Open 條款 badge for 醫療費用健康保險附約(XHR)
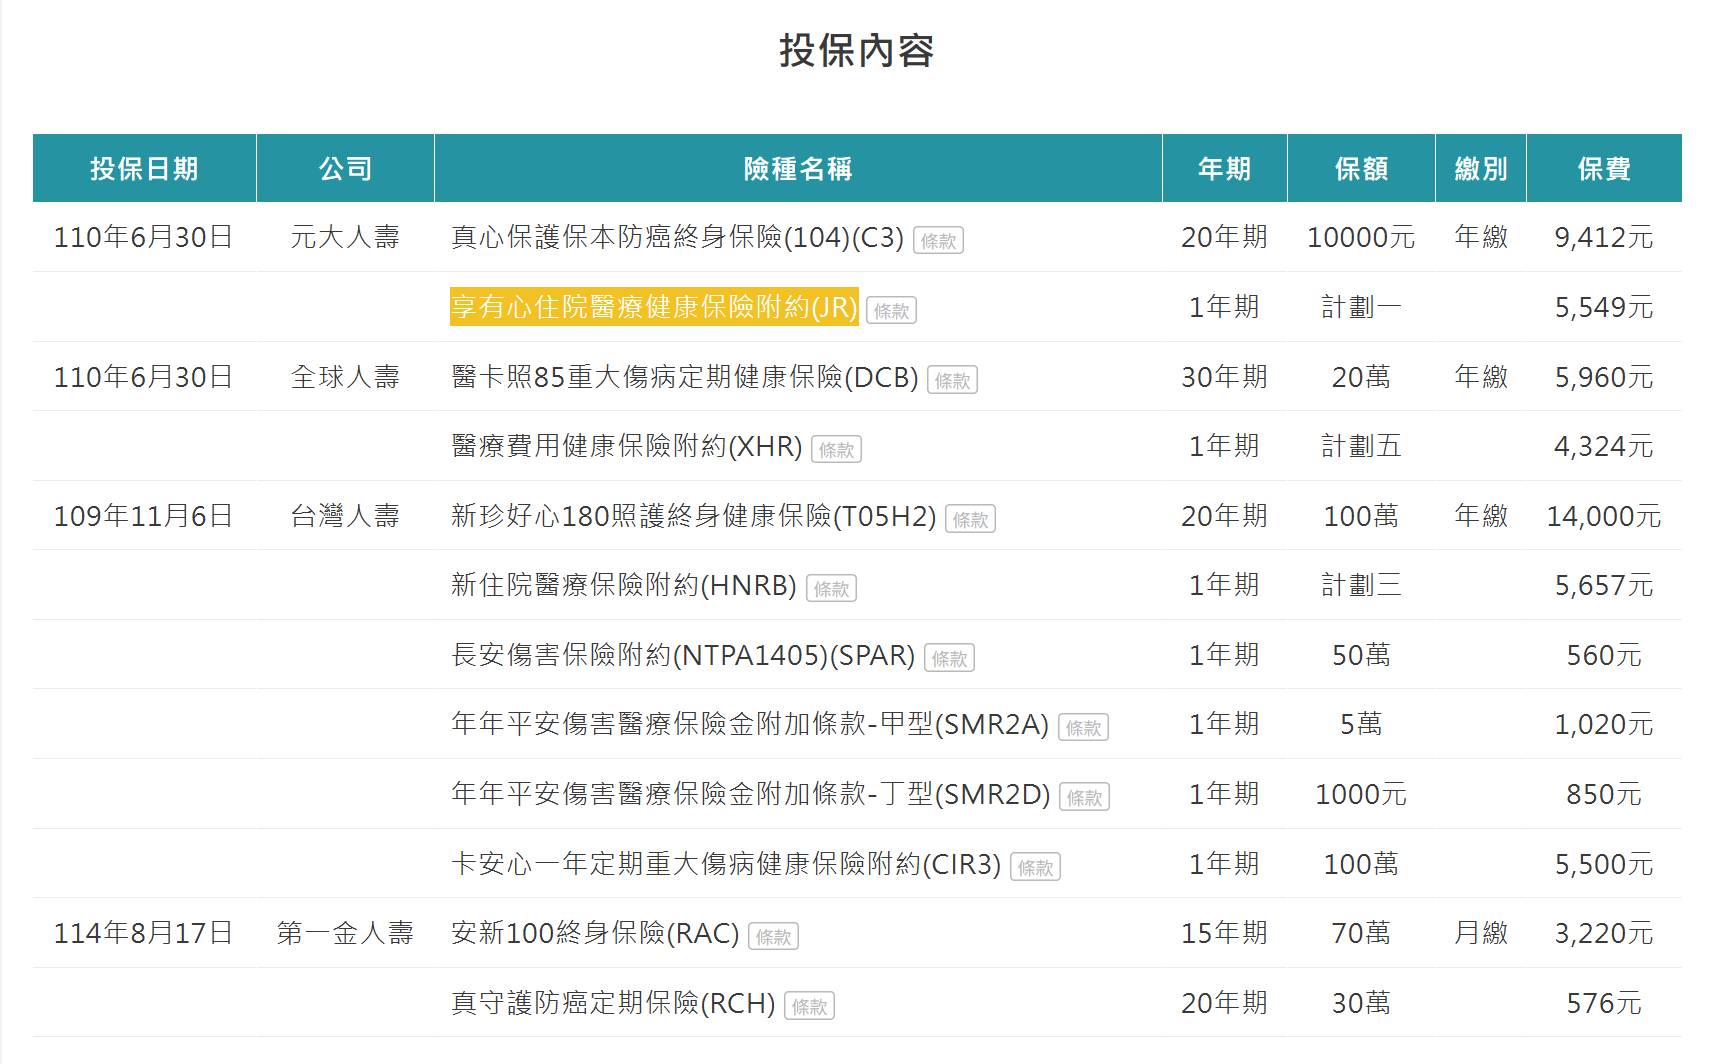The height and width of the screenshot is (1064, 1709). point(836,450)
